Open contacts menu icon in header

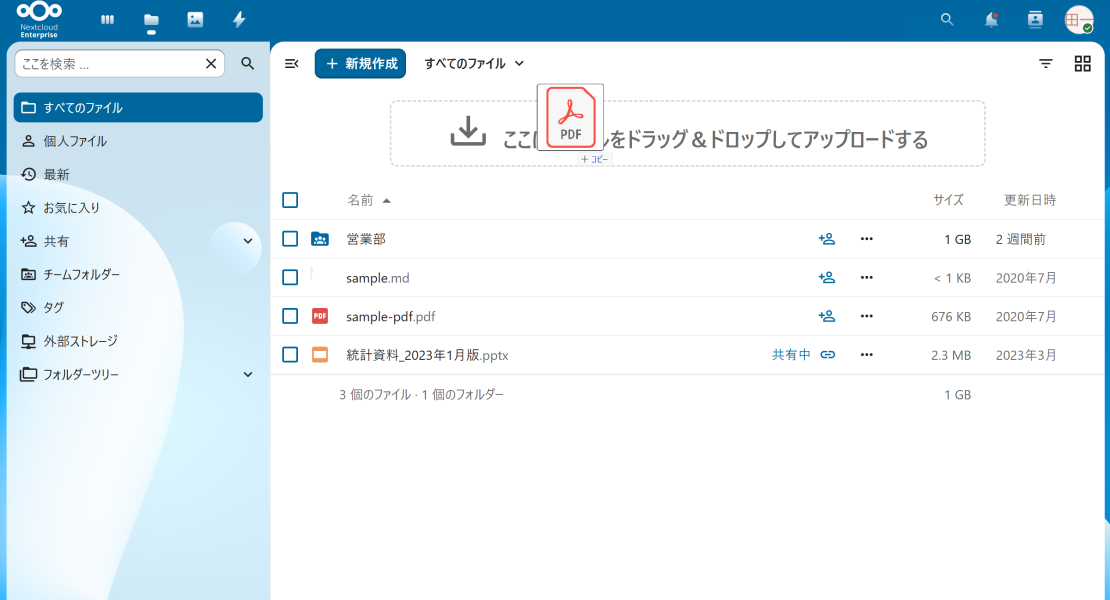(x=1035, y=20)
